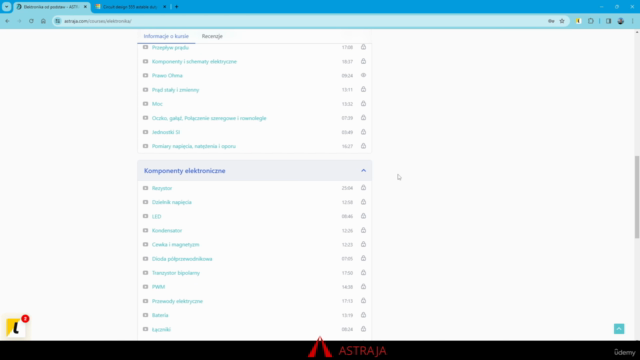The image size is (640, 360).
Task: Open a new browser tab
Action: point(177,7)
